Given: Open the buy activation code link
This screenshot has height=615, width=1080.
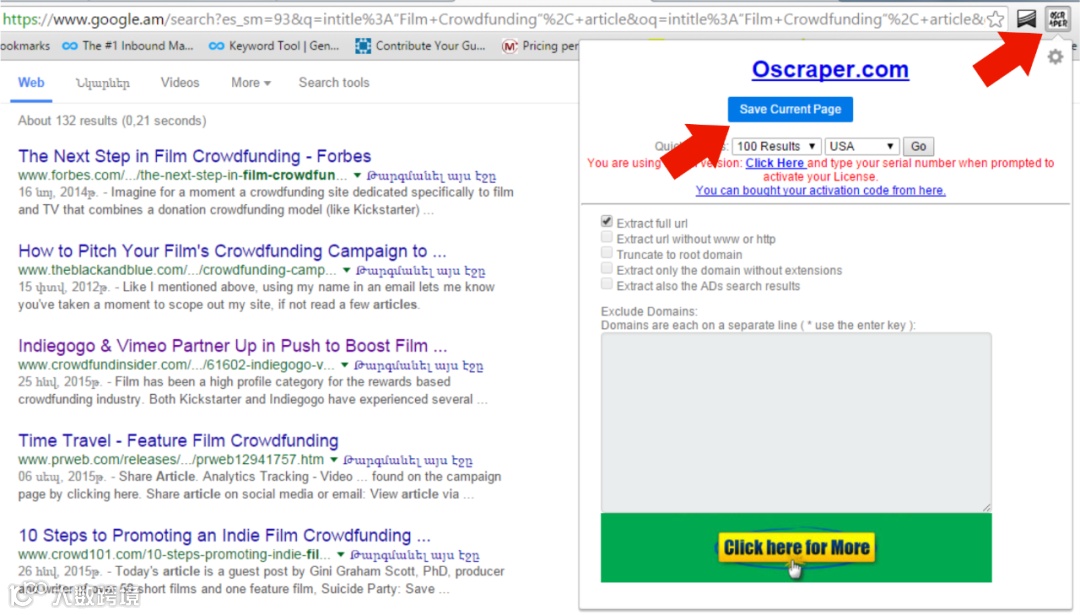Looking at the screenshot, I should click(820, 190).
